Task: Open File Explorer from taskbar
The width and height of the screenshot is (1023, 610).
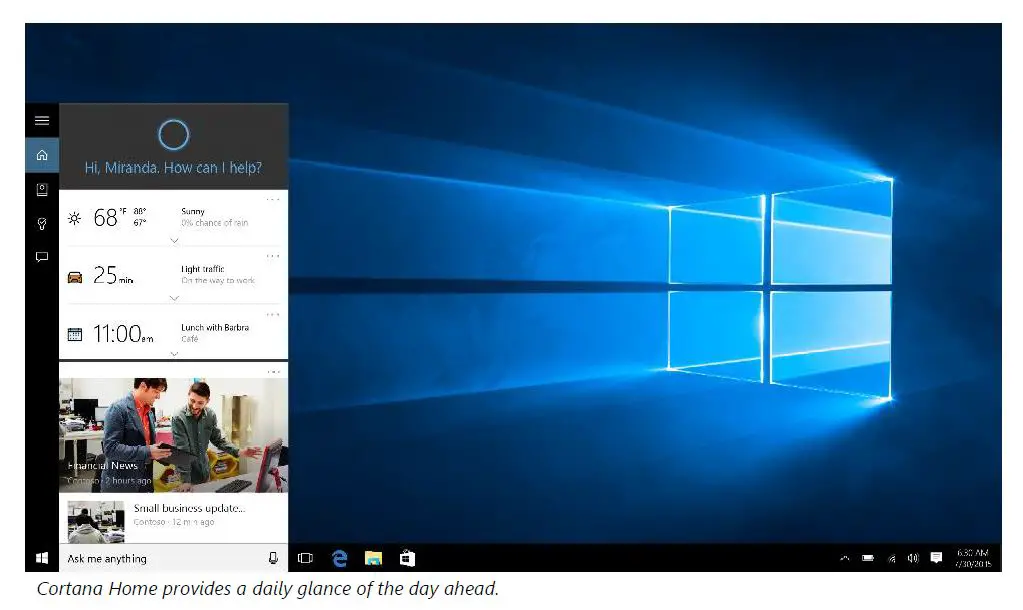Action: point(373,558)
